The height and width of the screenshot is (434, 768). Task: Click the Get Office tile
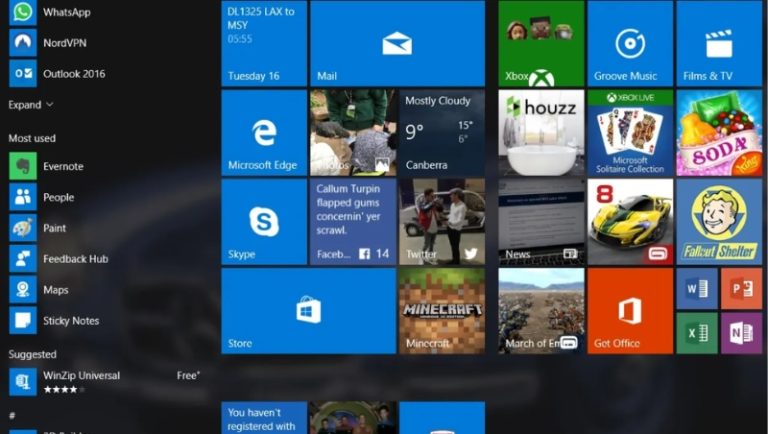click(630, 311)
